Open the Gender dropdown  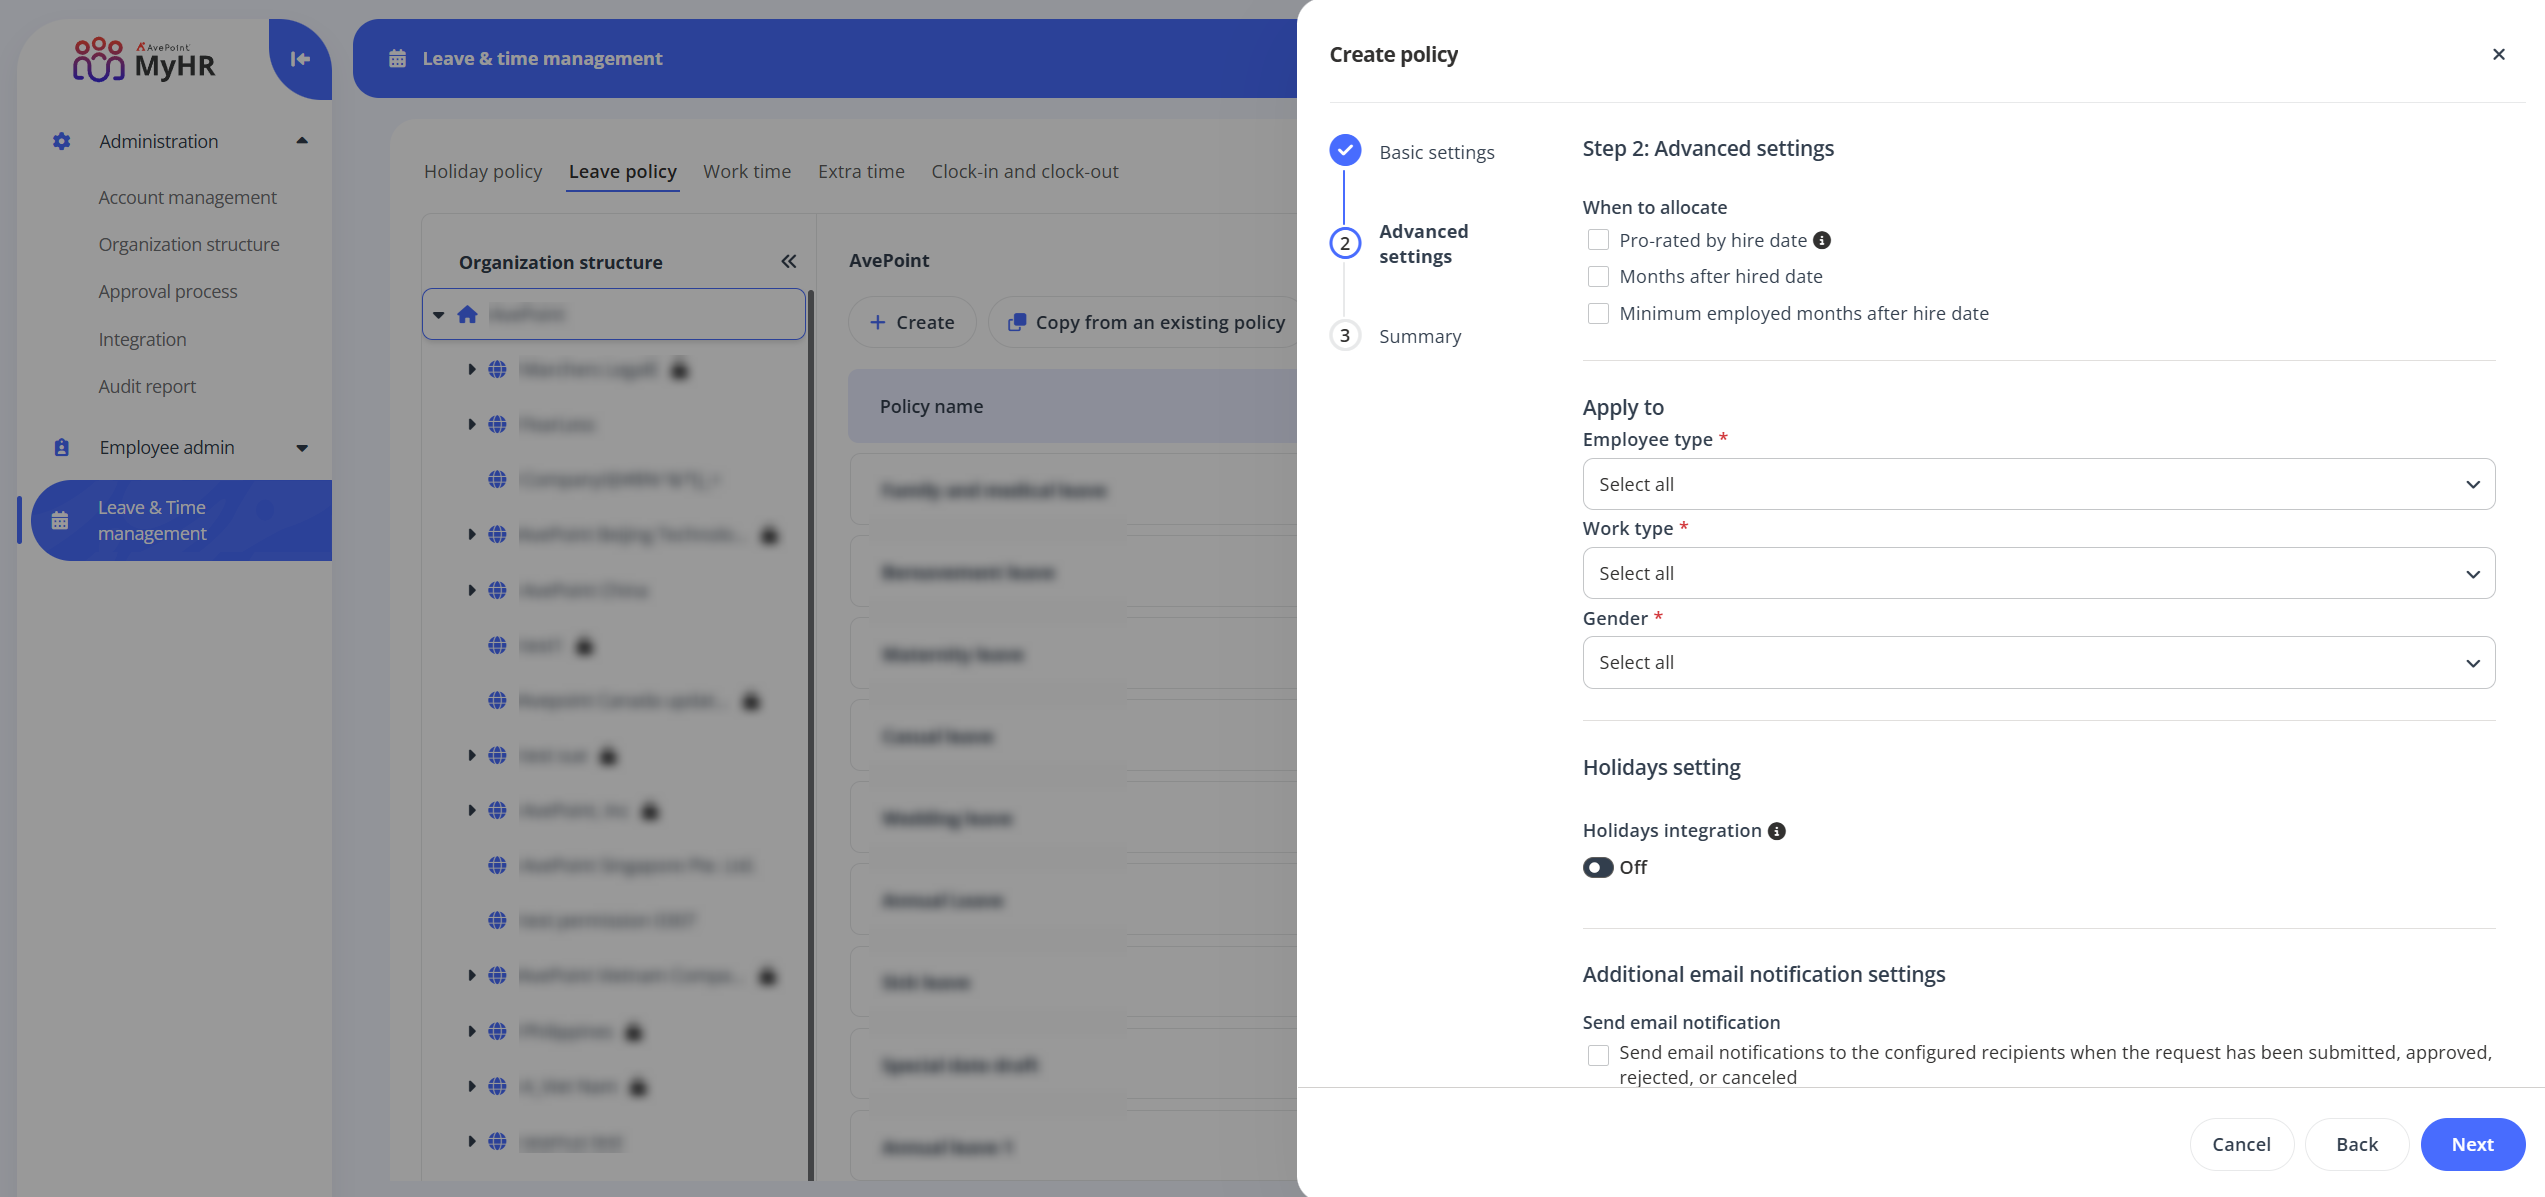pyautogui.click(x=2038, y=662)
